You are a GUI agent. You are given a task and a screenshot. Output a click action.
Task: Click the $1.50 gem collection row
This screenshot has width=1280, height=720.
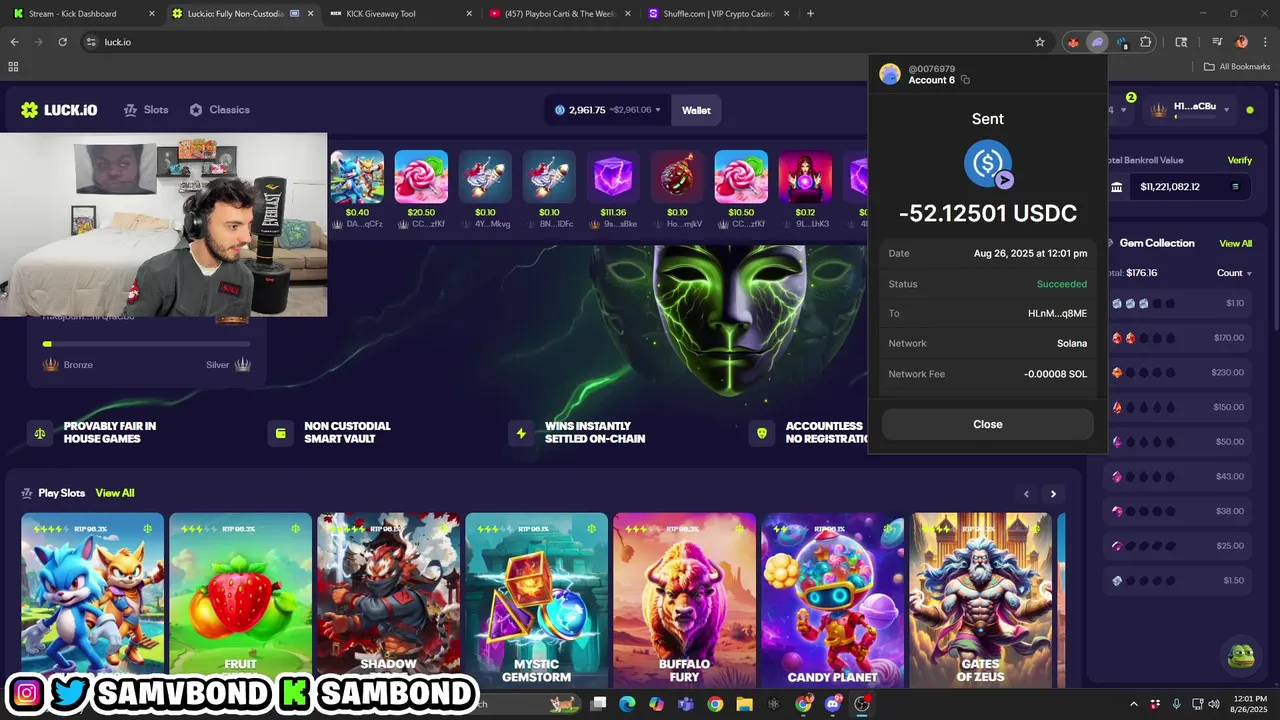[1179, 581]
